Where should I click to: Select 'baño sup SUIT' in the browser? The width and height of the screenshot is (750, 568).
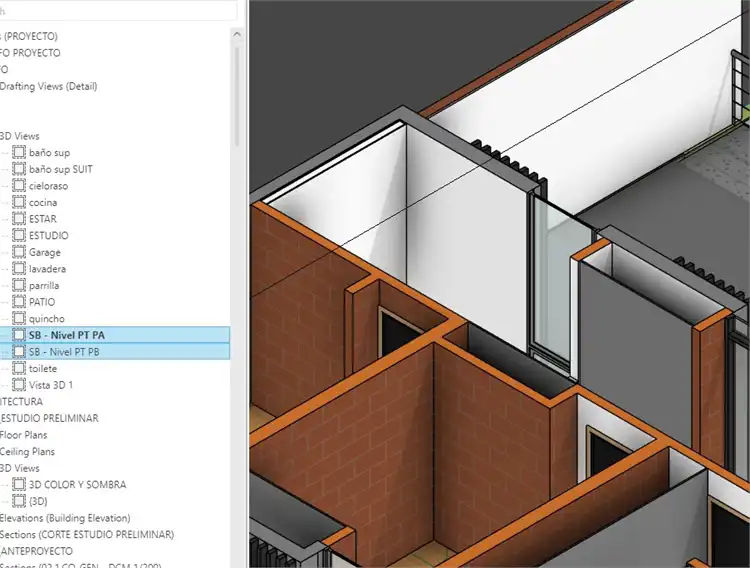(x=61, y=169)
